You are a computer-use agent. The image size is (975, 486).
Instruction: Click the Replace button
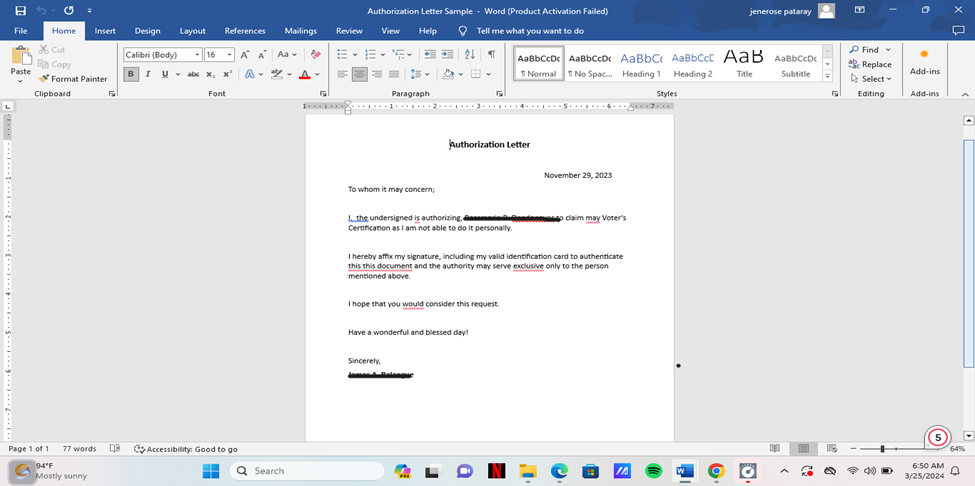point(871,64)
